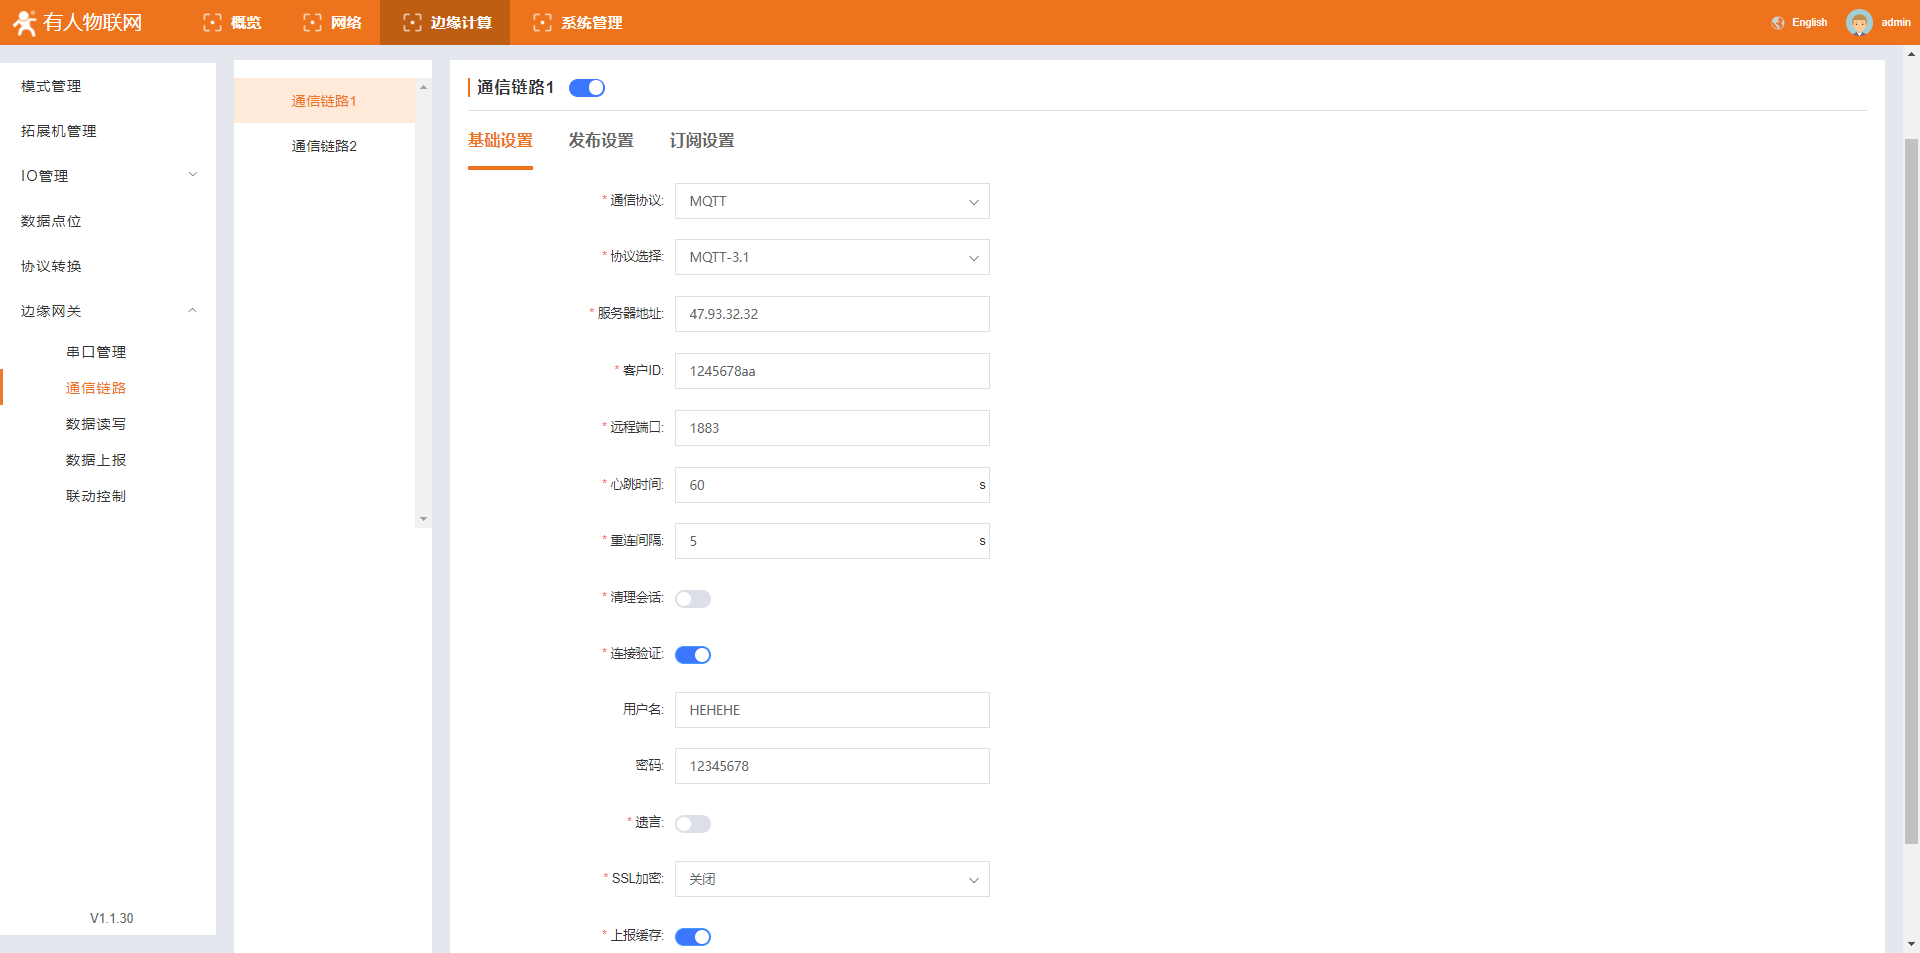Open the 通信协议 MQTT dropdown

(832, 201)
